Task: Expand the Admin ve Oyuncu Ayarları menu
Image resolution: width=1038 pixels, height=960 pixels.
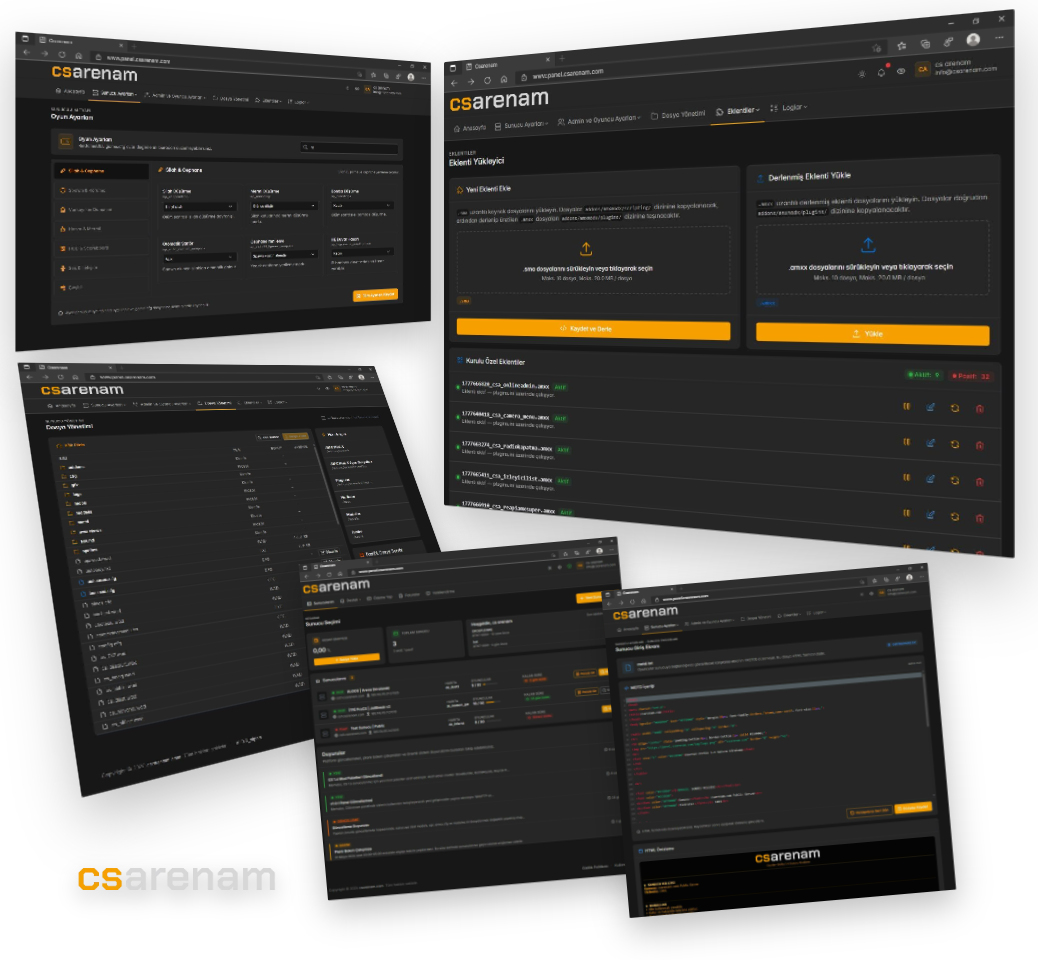Action: pyautogui.click(x=598, y=120)
